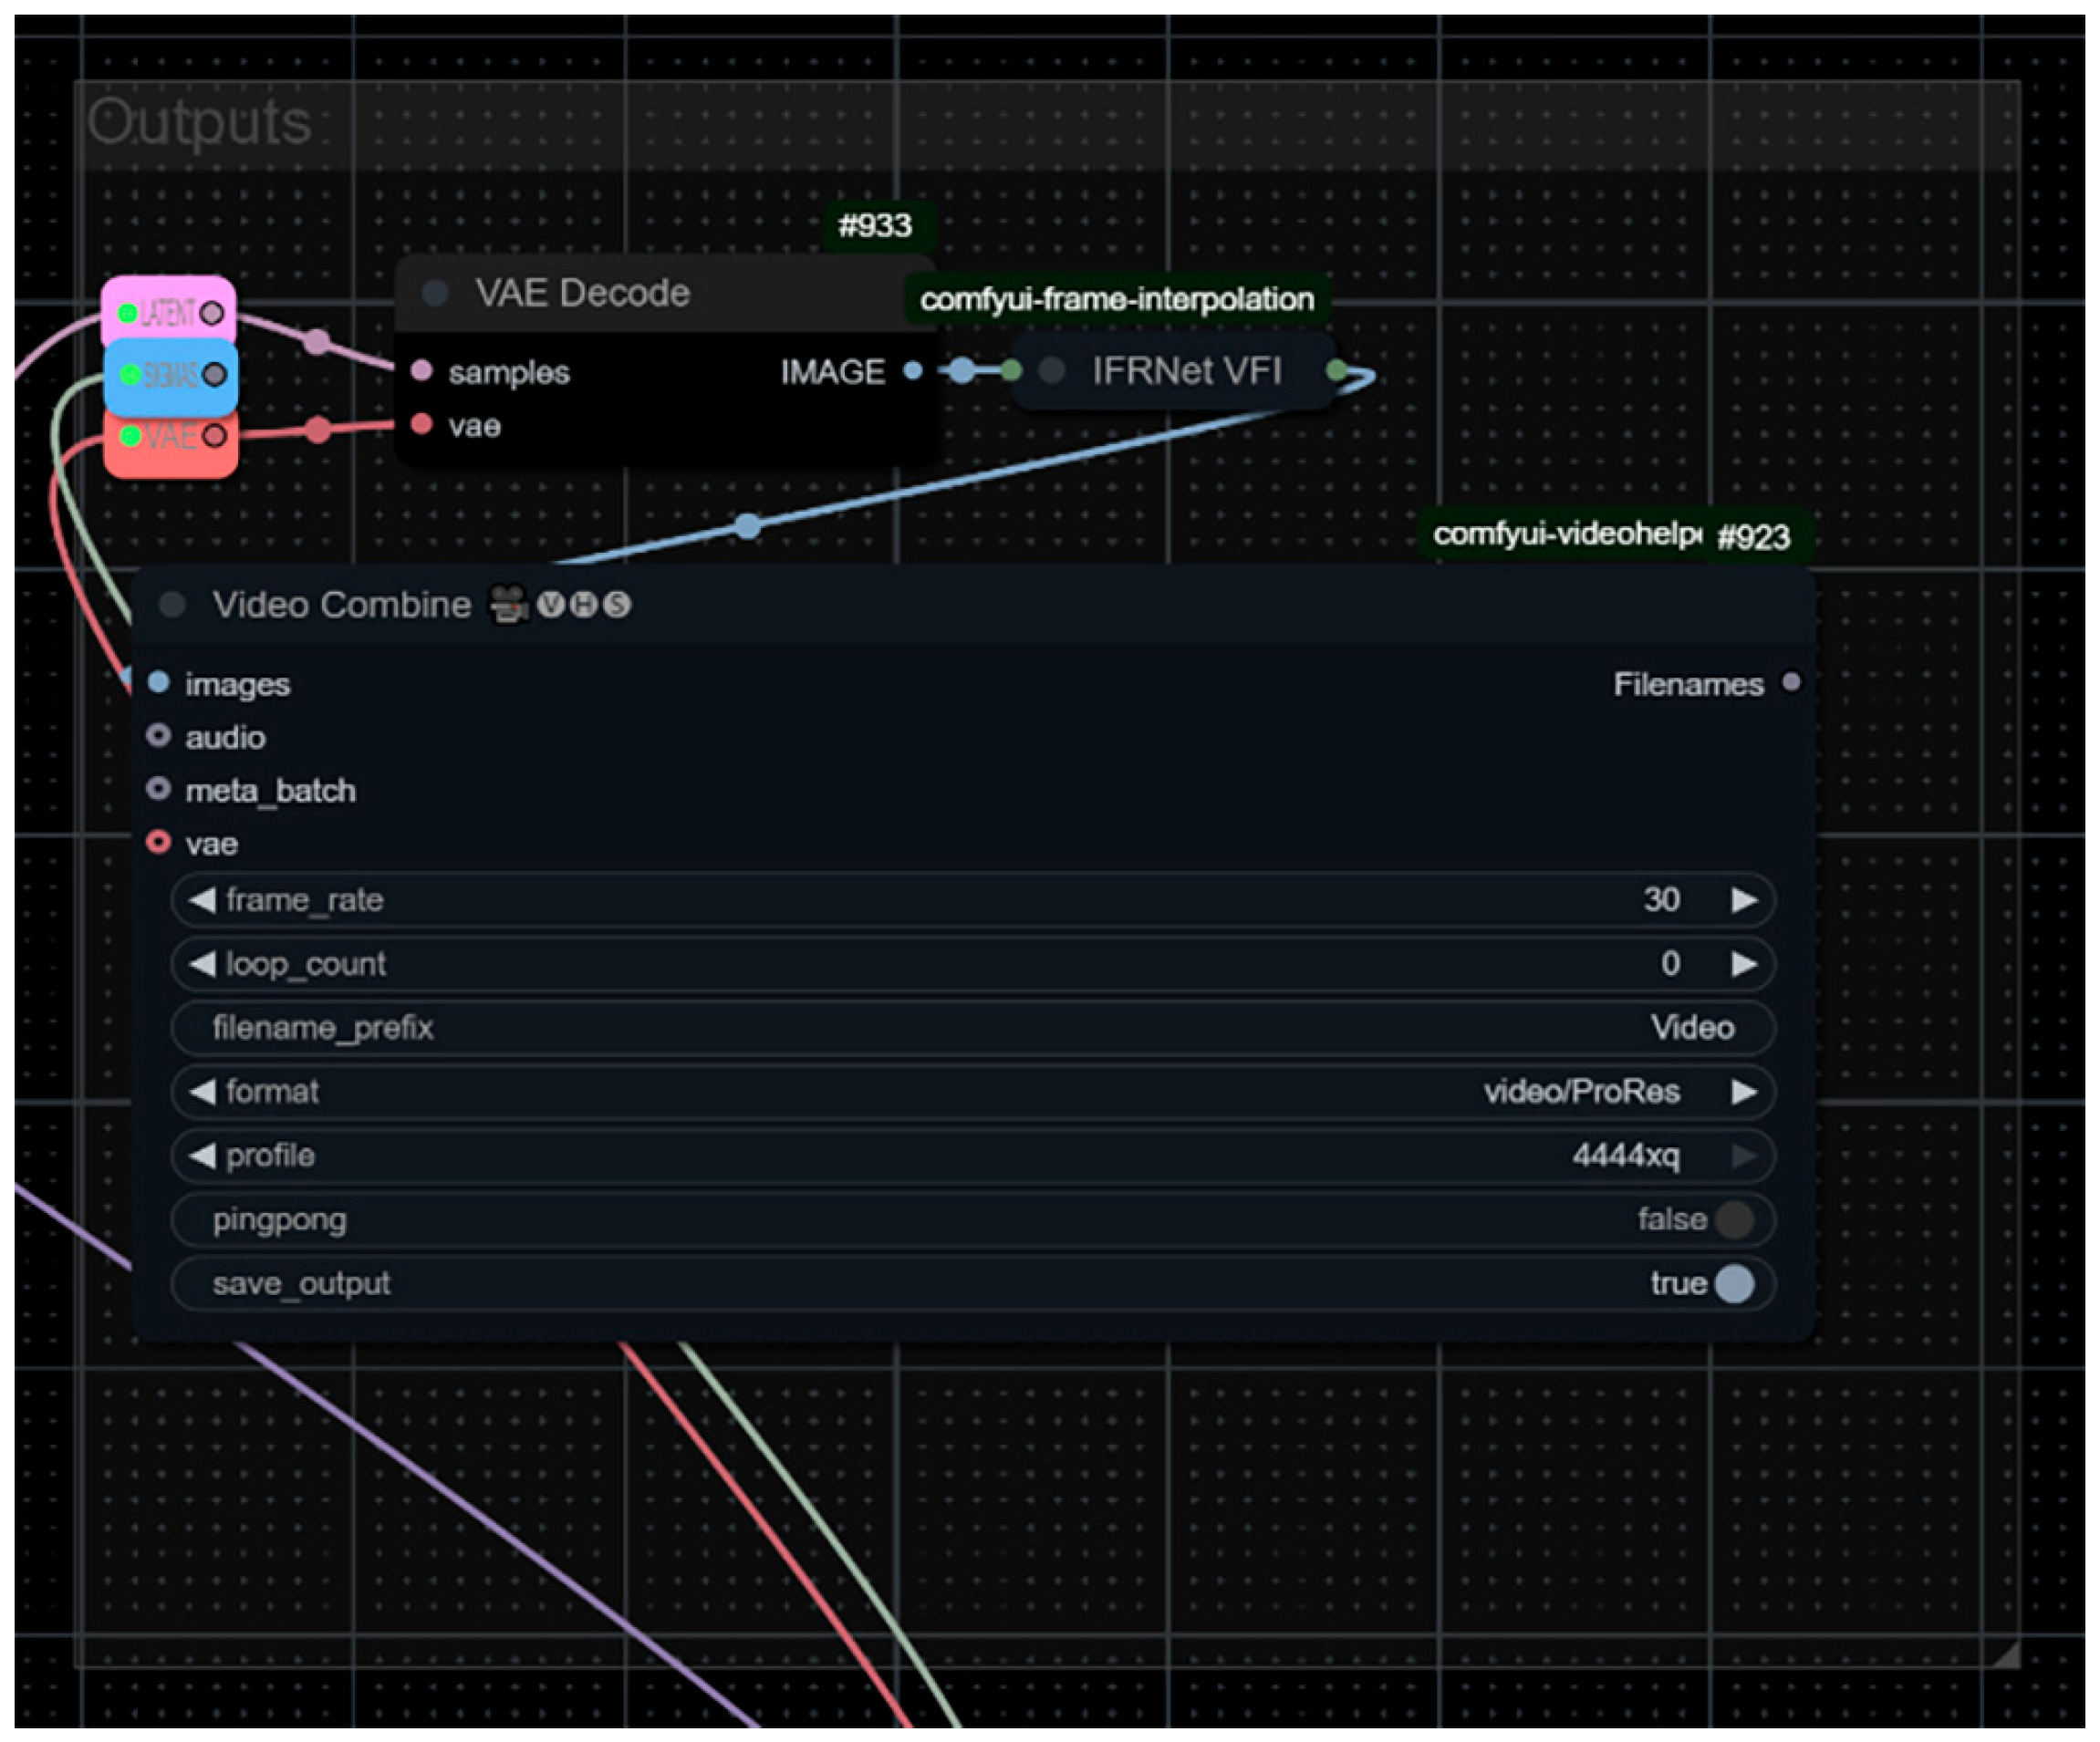Click the VAE Decode collapse dot
The width and height of the screenshot is (2100, 1742).
(434, 293)
